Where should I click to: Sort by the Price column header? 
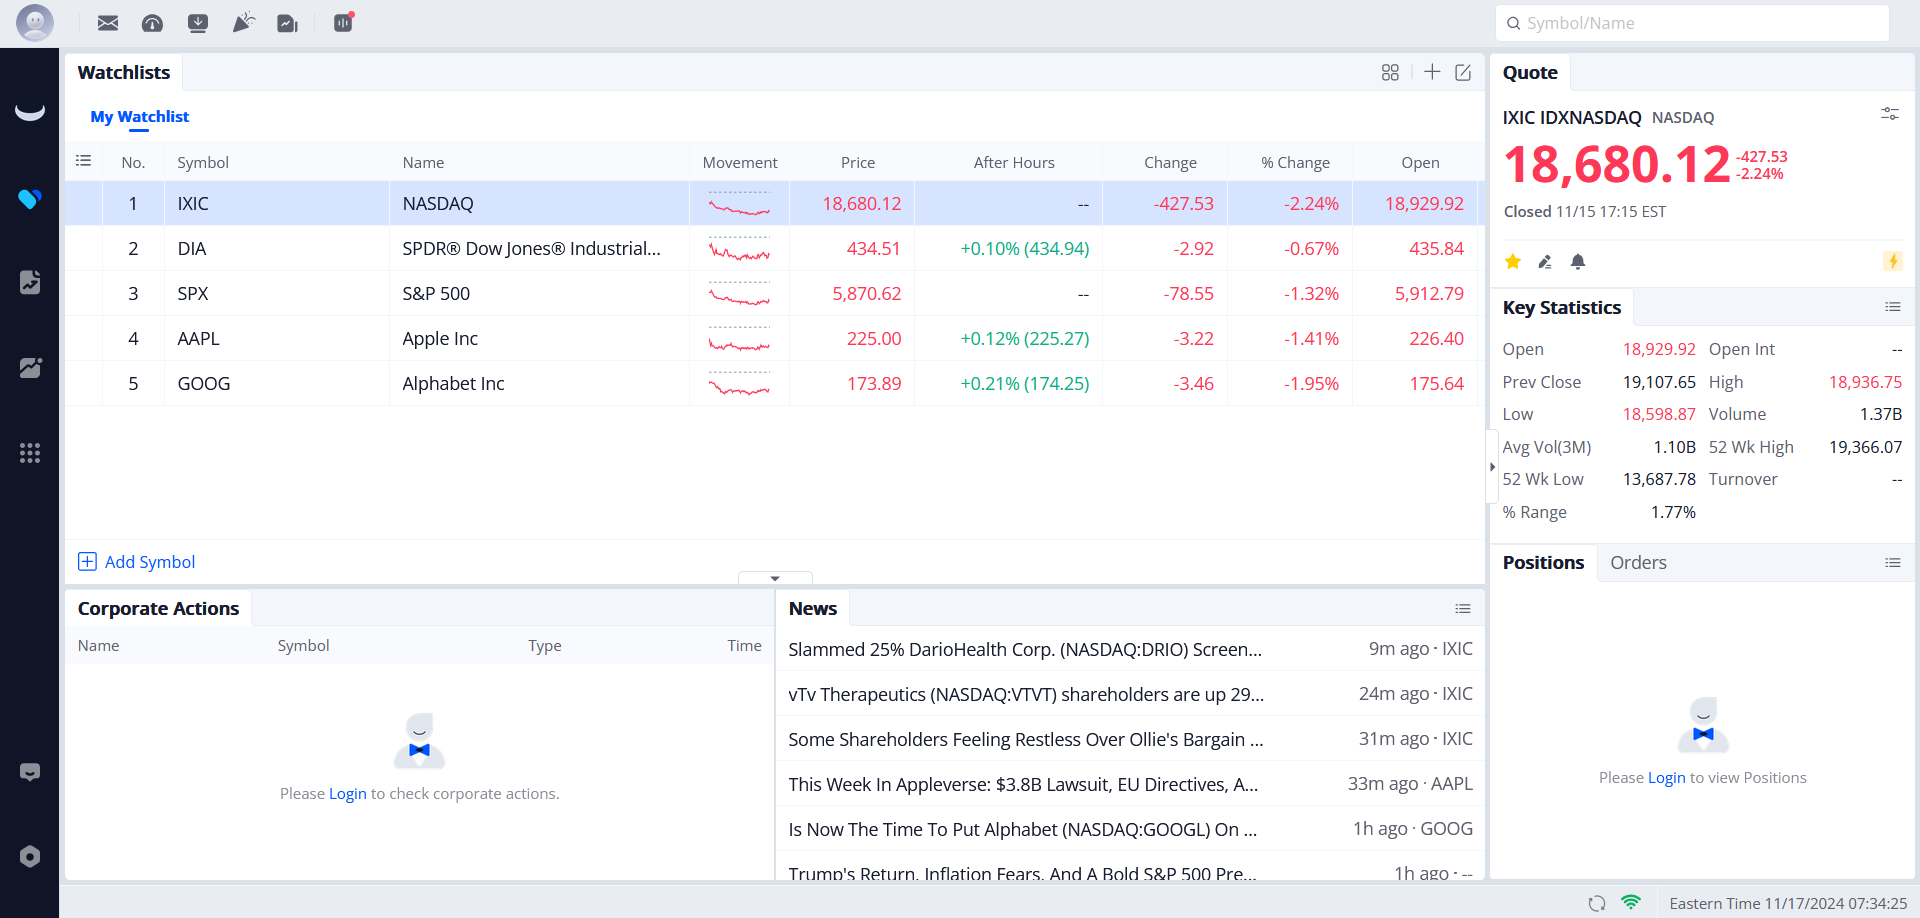click(x=857, y=162)
